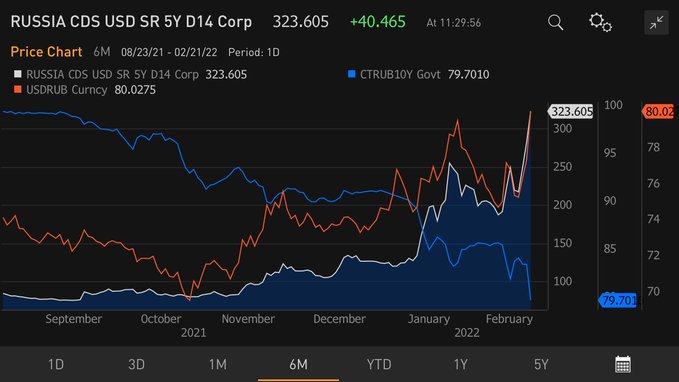Click the 85 middle axis value

[610, 249]
